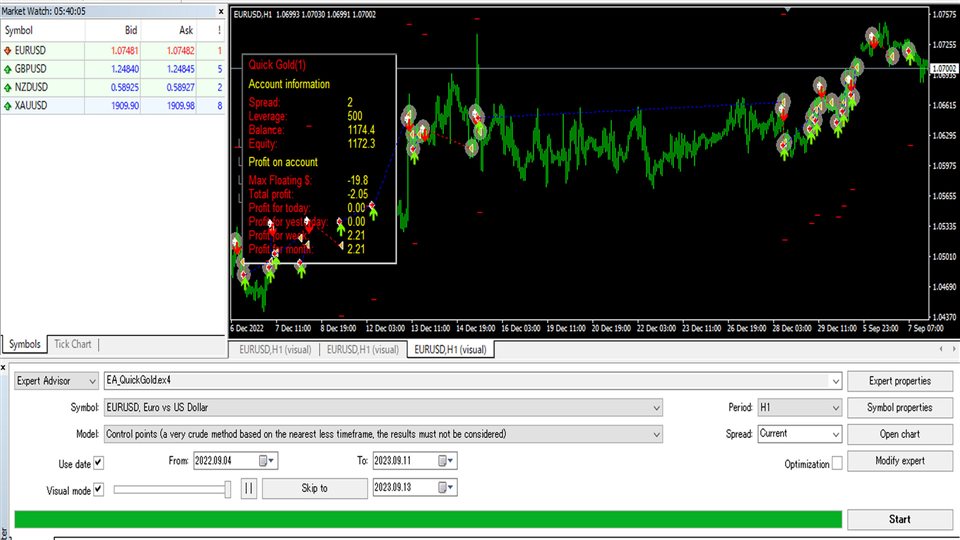Select the first EURUSD,H1 (visual) chart tab
Image resolution: width=960 pixels, height=540 pixels.
pos(275,350)
